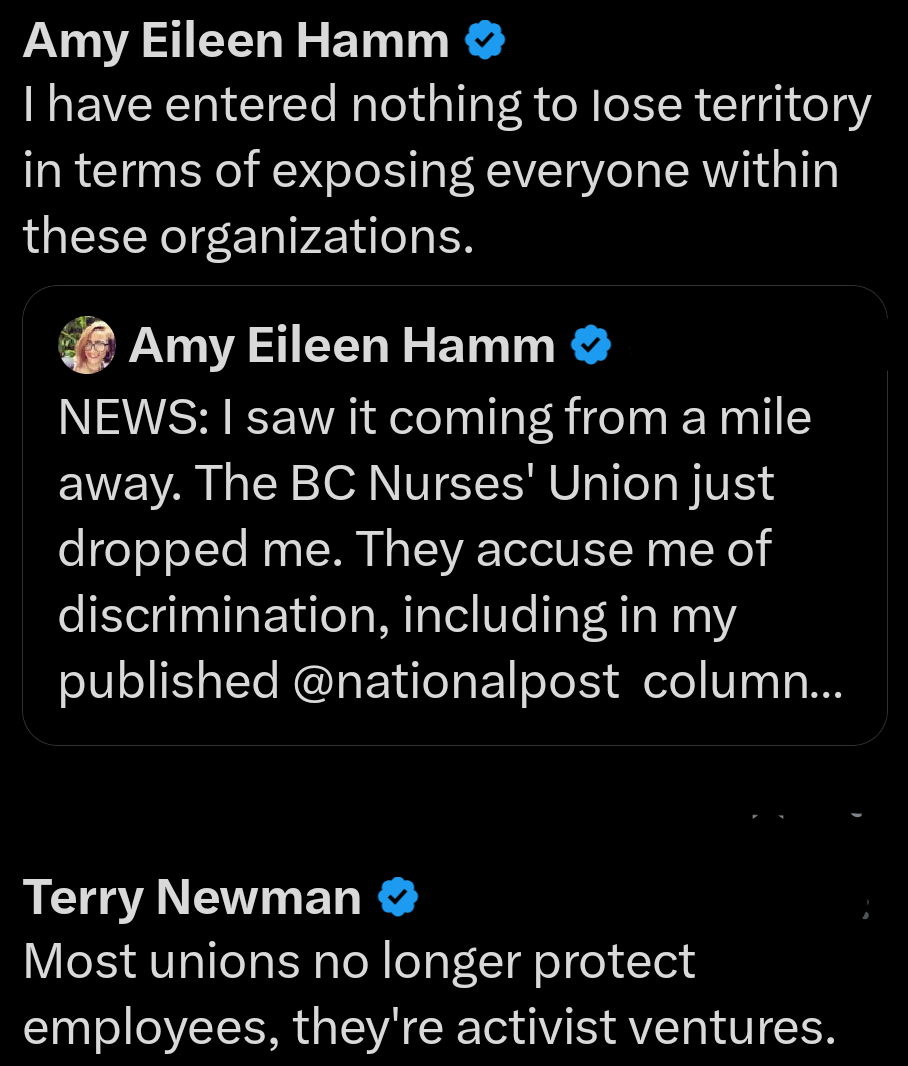Image resolution: width=908 pixels, height=1066 pixels.
Task: Click the verified badge next to Amy Eileen Hamm
Action: (484, 40)
